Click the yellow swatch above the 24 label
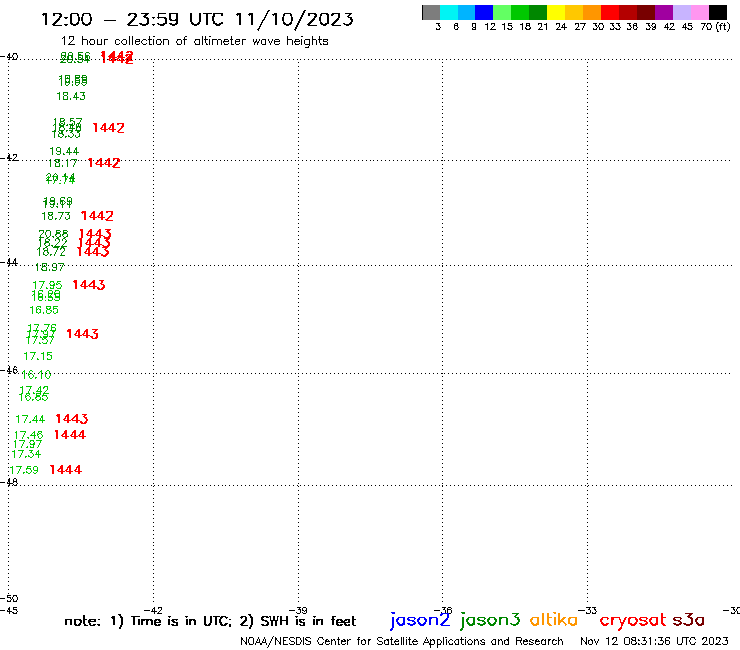 coord(556,12)
